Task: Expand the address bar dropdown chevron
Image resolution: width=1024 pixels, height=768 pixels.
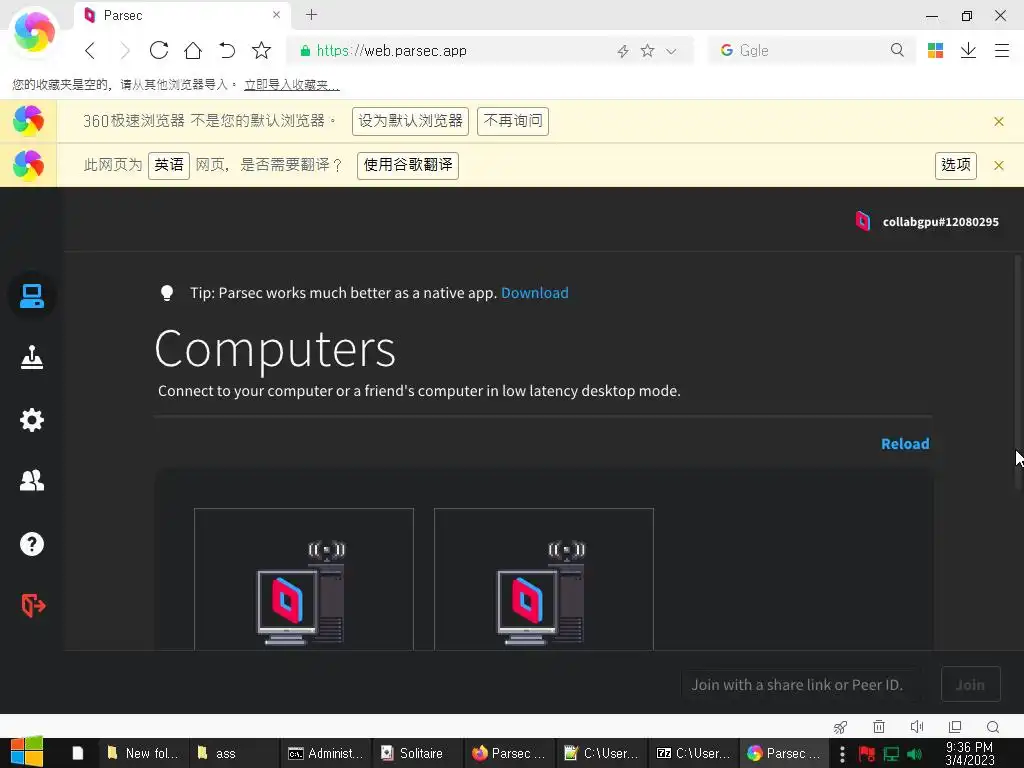Action: (x=671, y=51)
